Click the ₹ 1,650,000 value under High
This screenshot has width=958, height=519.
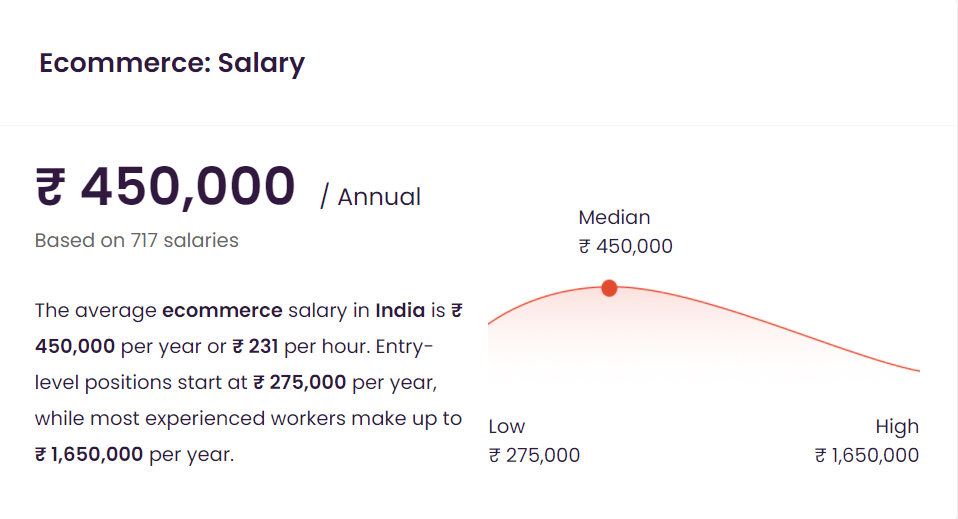[867, 455]
